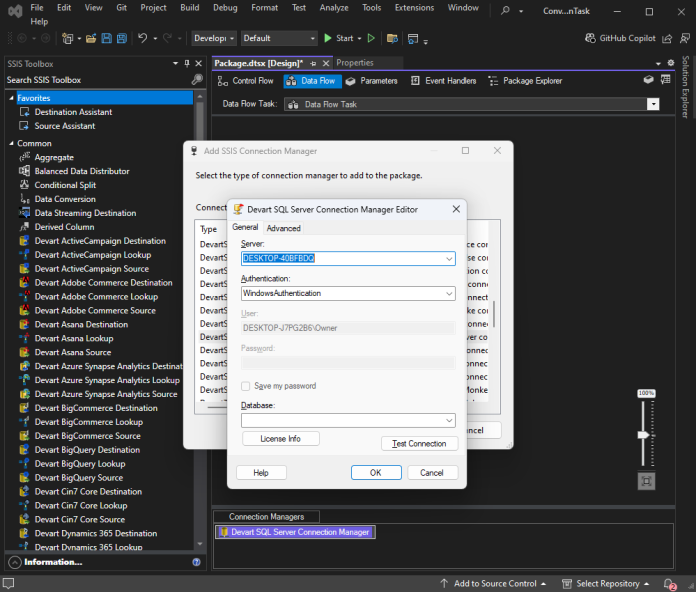696x592 pixels.
Task: Click the SSIS Toolbox search magnifier icon
Action: pyautogui.click(x=197, y=80)
